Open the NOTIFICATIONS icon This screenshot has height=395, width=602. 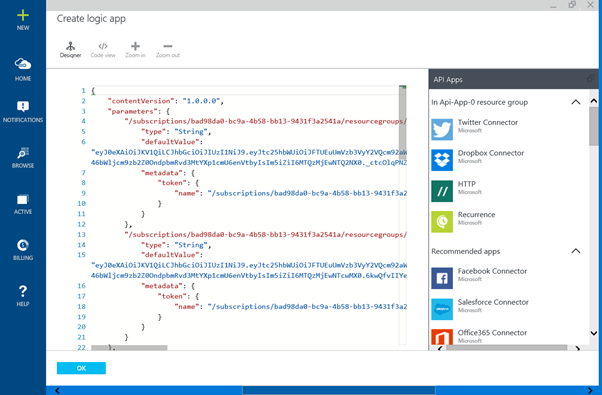click(23, 106)
